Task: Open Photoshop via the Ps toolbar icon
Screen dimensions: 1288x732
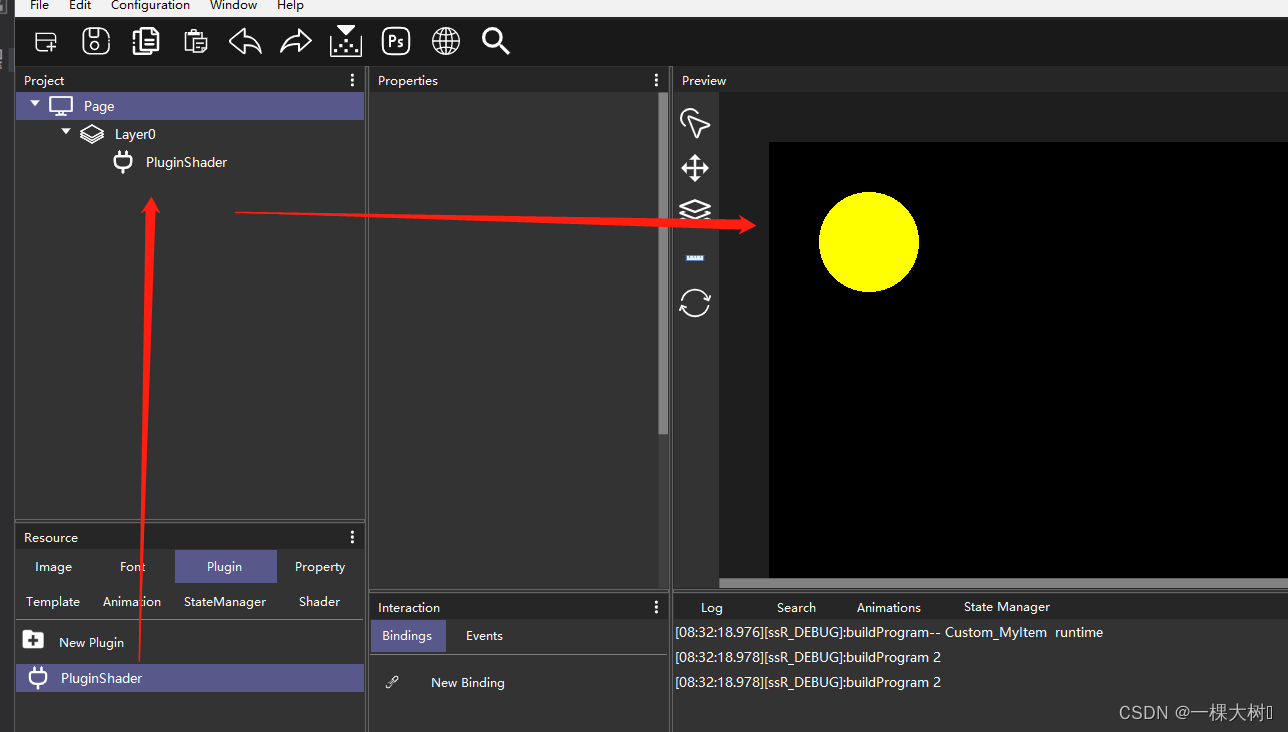Action: point(395,41)
